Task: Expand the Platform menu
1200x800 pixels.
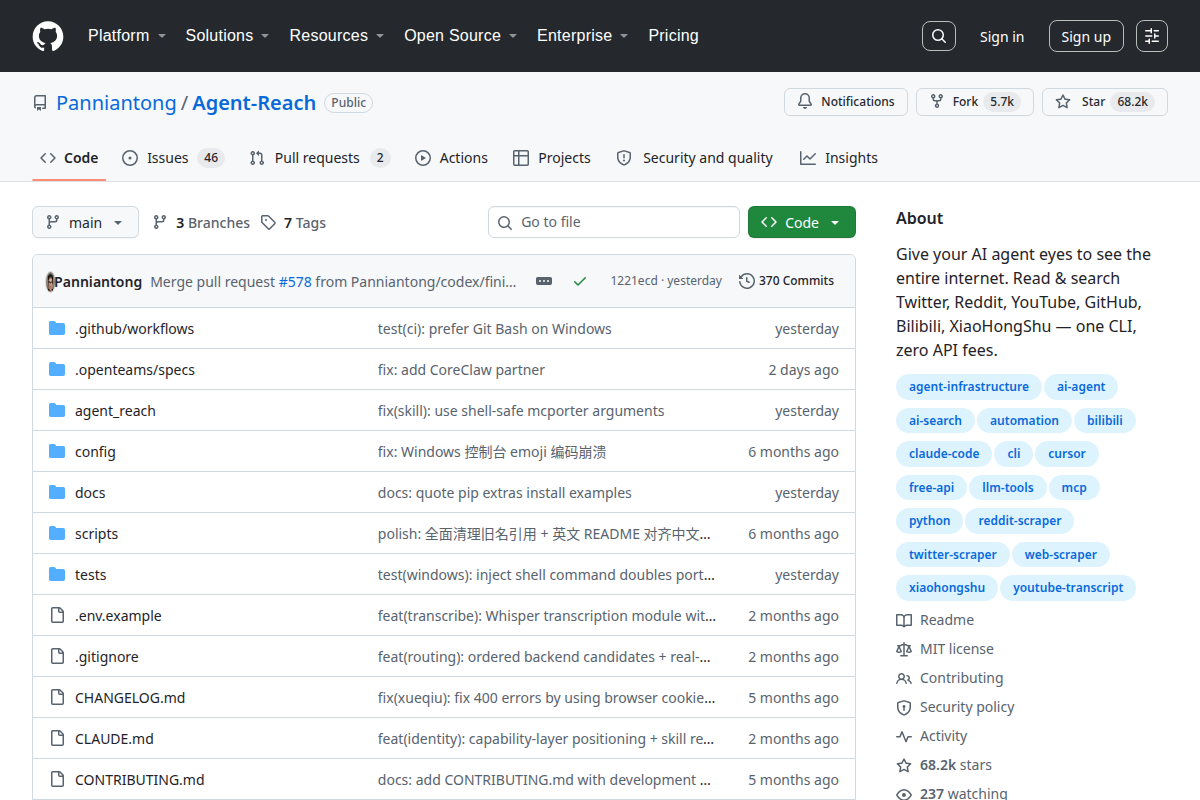Action: pos(126,35)
